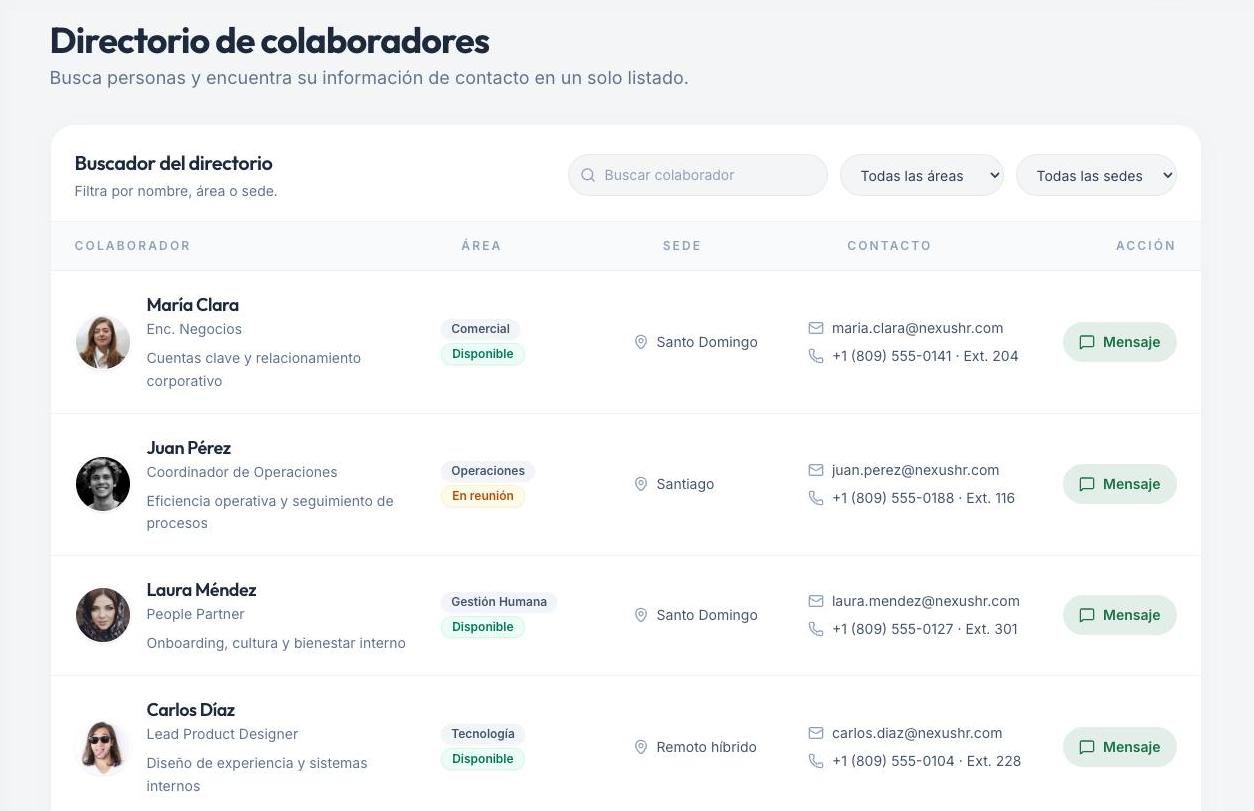The image size is (1254, 811).
Task: Click Laura Méndez's Disponible status badge
Action: [x=483, y=627]
